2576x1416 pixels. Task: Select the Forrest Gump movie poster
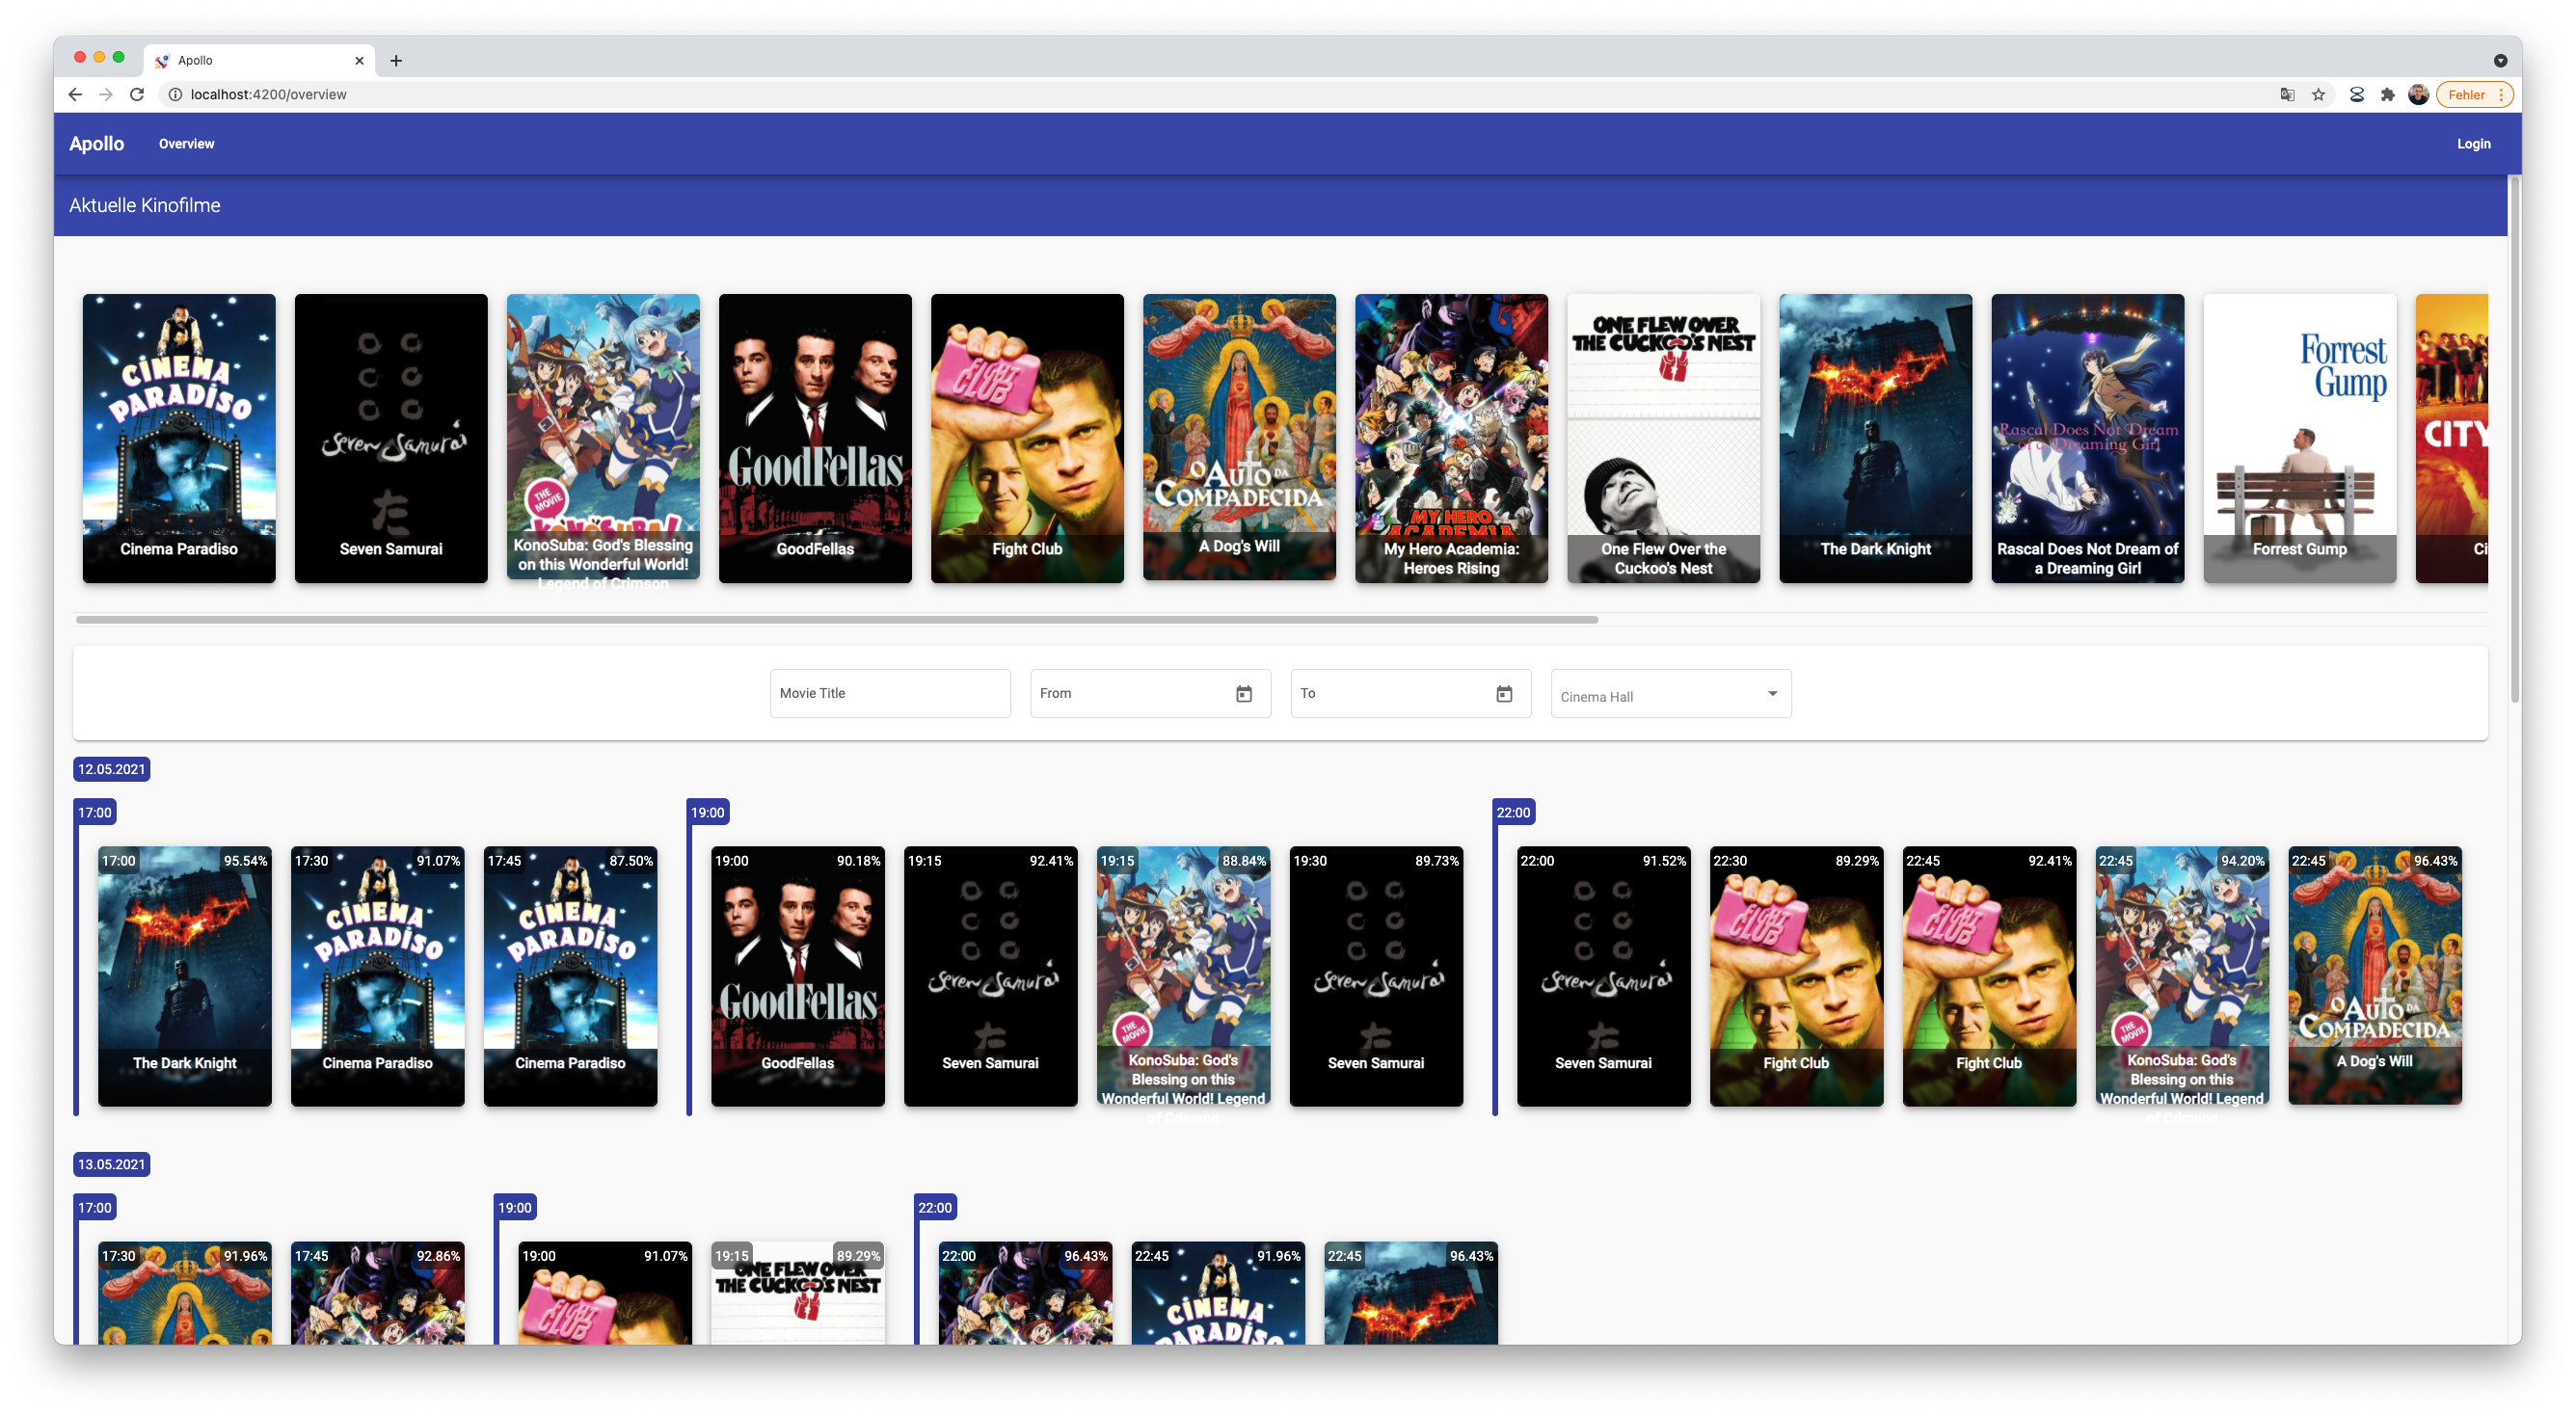tap(2299, 438)
